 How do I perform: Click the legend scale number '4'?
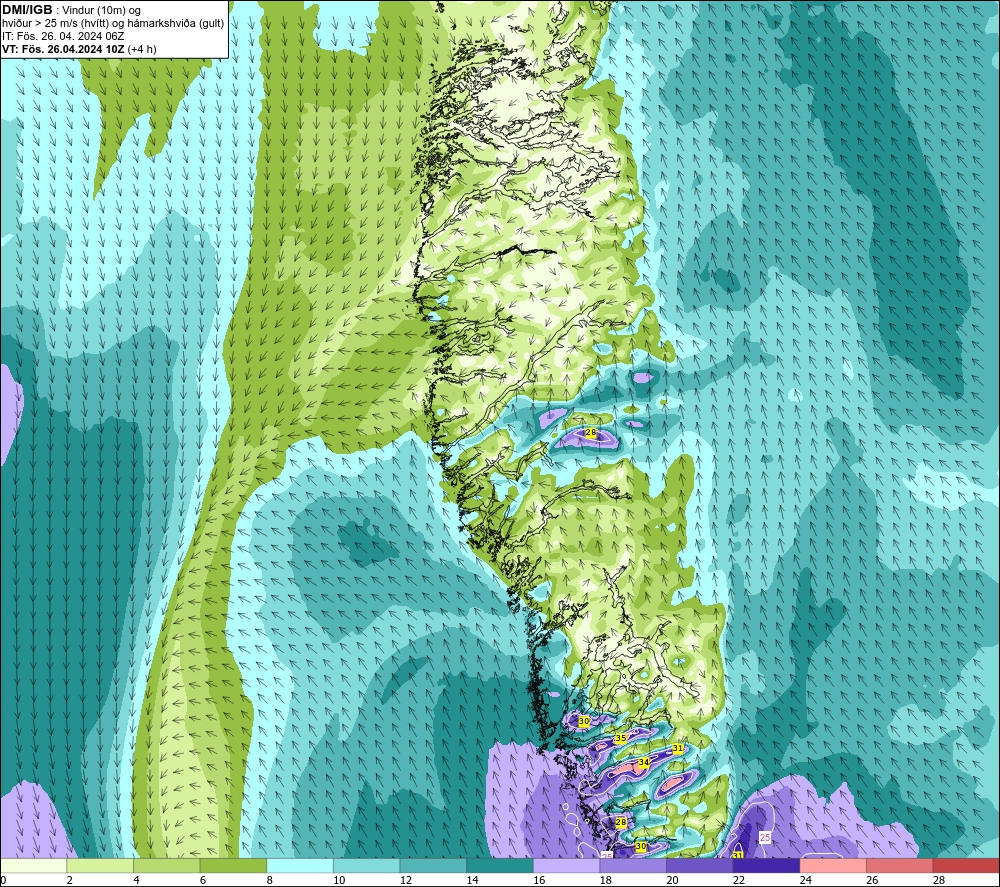(x=136, y=881)
